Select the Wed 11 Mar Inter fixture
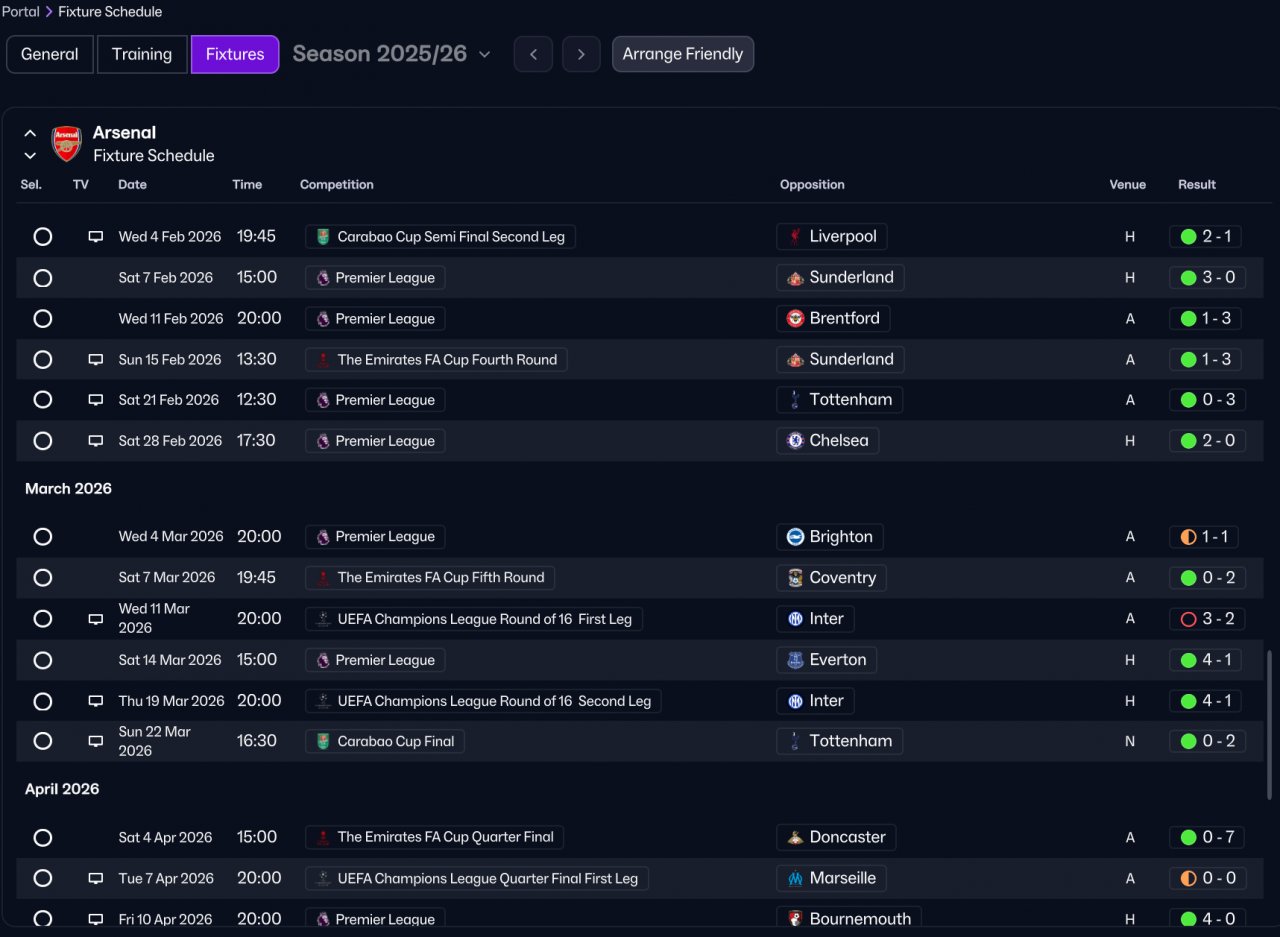Image resolution: width=1280 pixels, height=937 pixels. pos(42,619)
